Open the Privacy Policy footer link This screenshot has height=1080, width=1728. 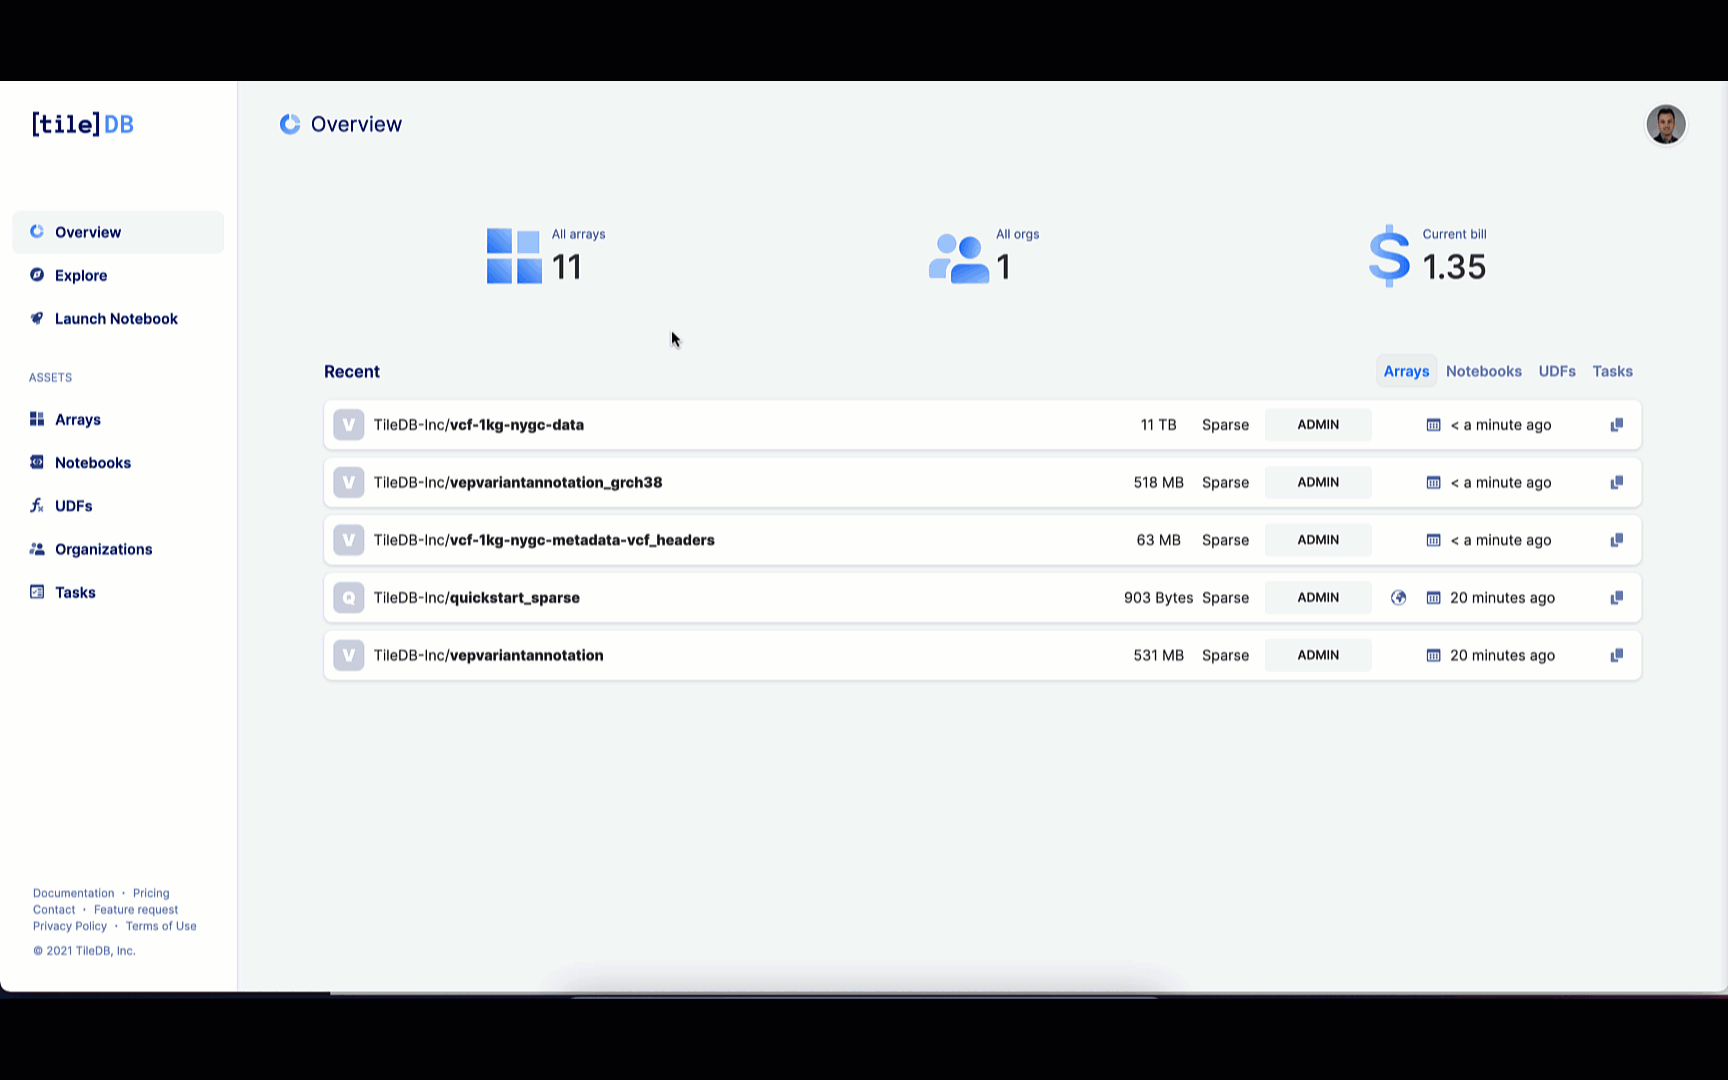[70, 926]
